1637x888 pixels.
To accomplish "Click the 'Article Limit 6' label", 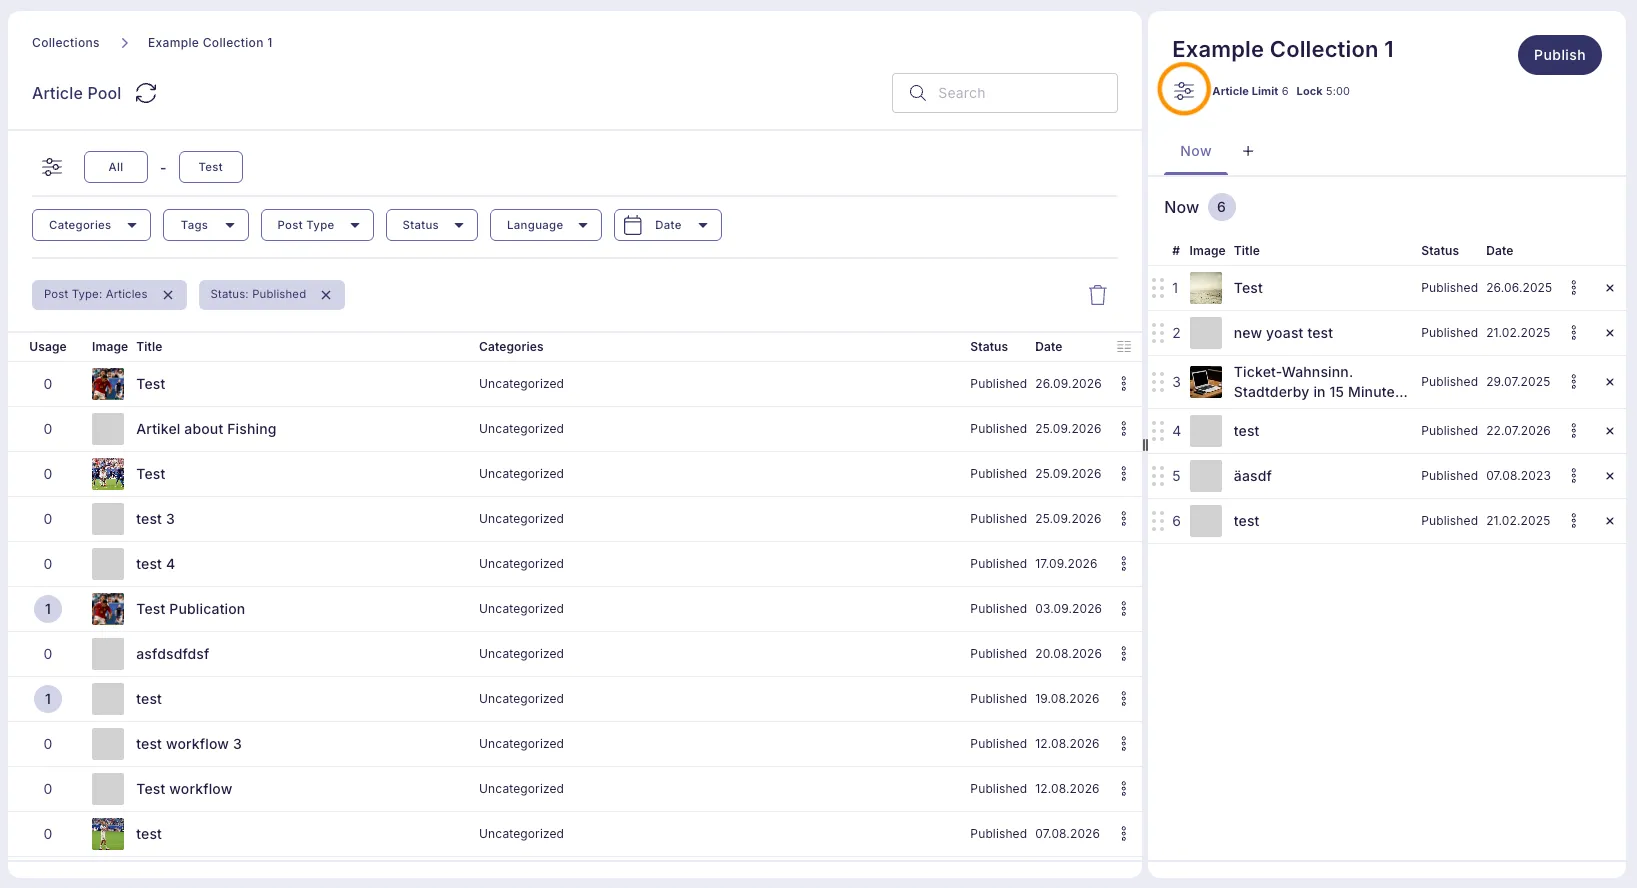I will click(x=1250, y=91).
